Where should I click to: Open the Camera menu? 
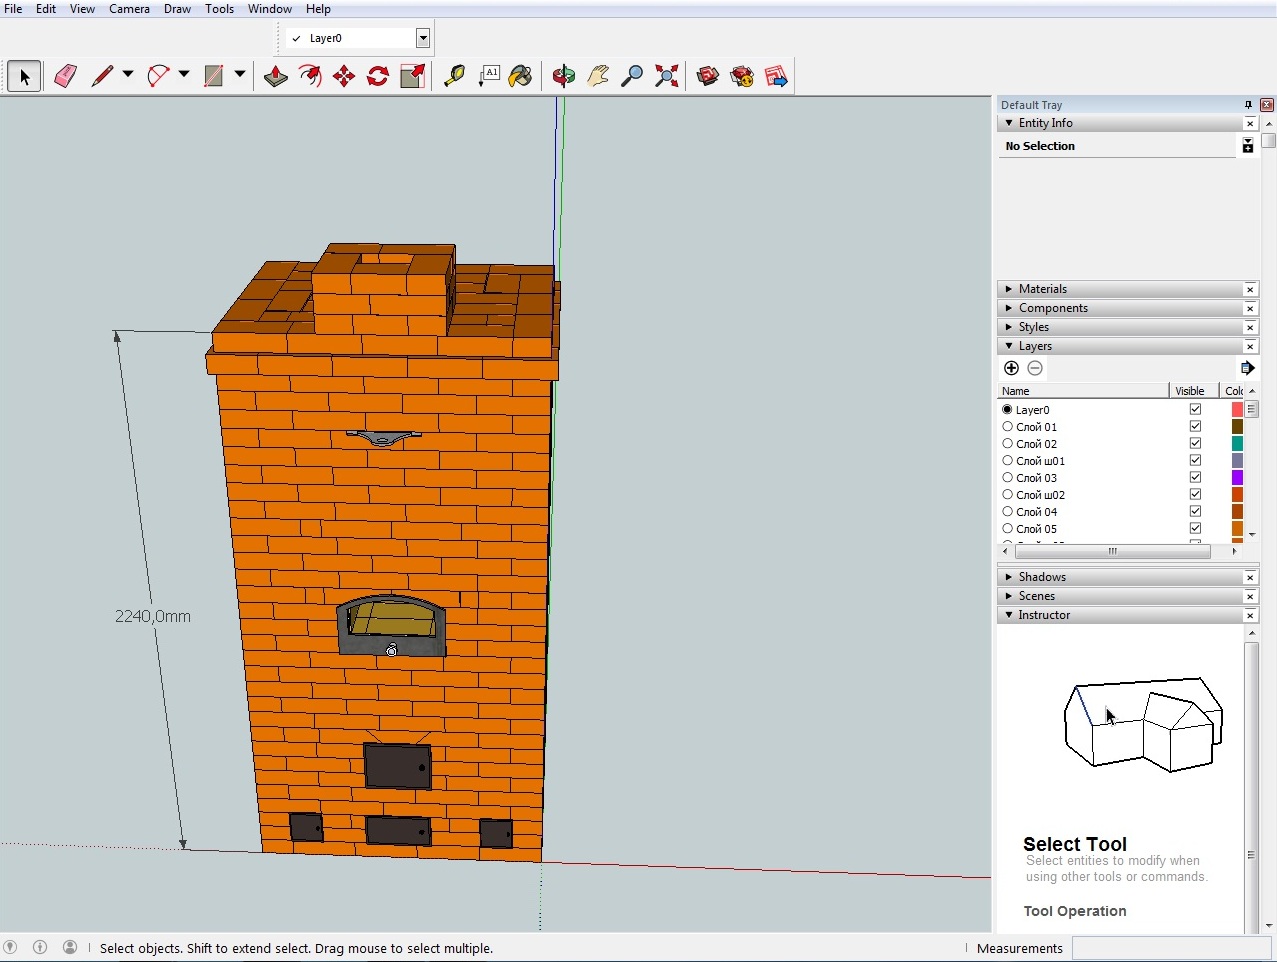point(129,9)
